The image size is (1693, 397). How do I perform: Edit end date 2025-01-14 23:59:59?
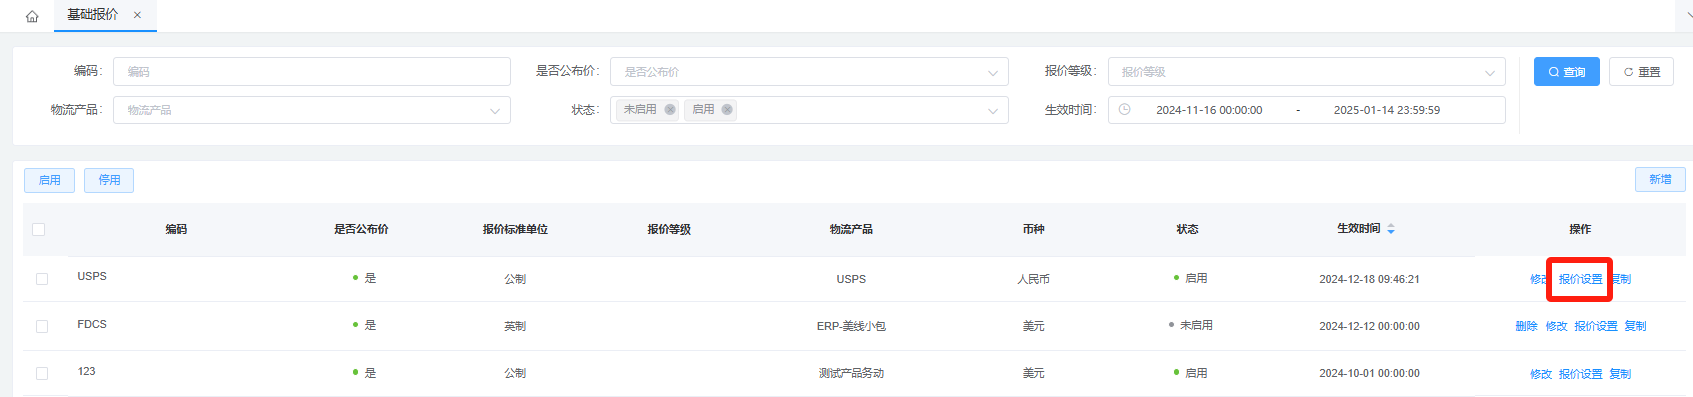tap(1387, 110)
